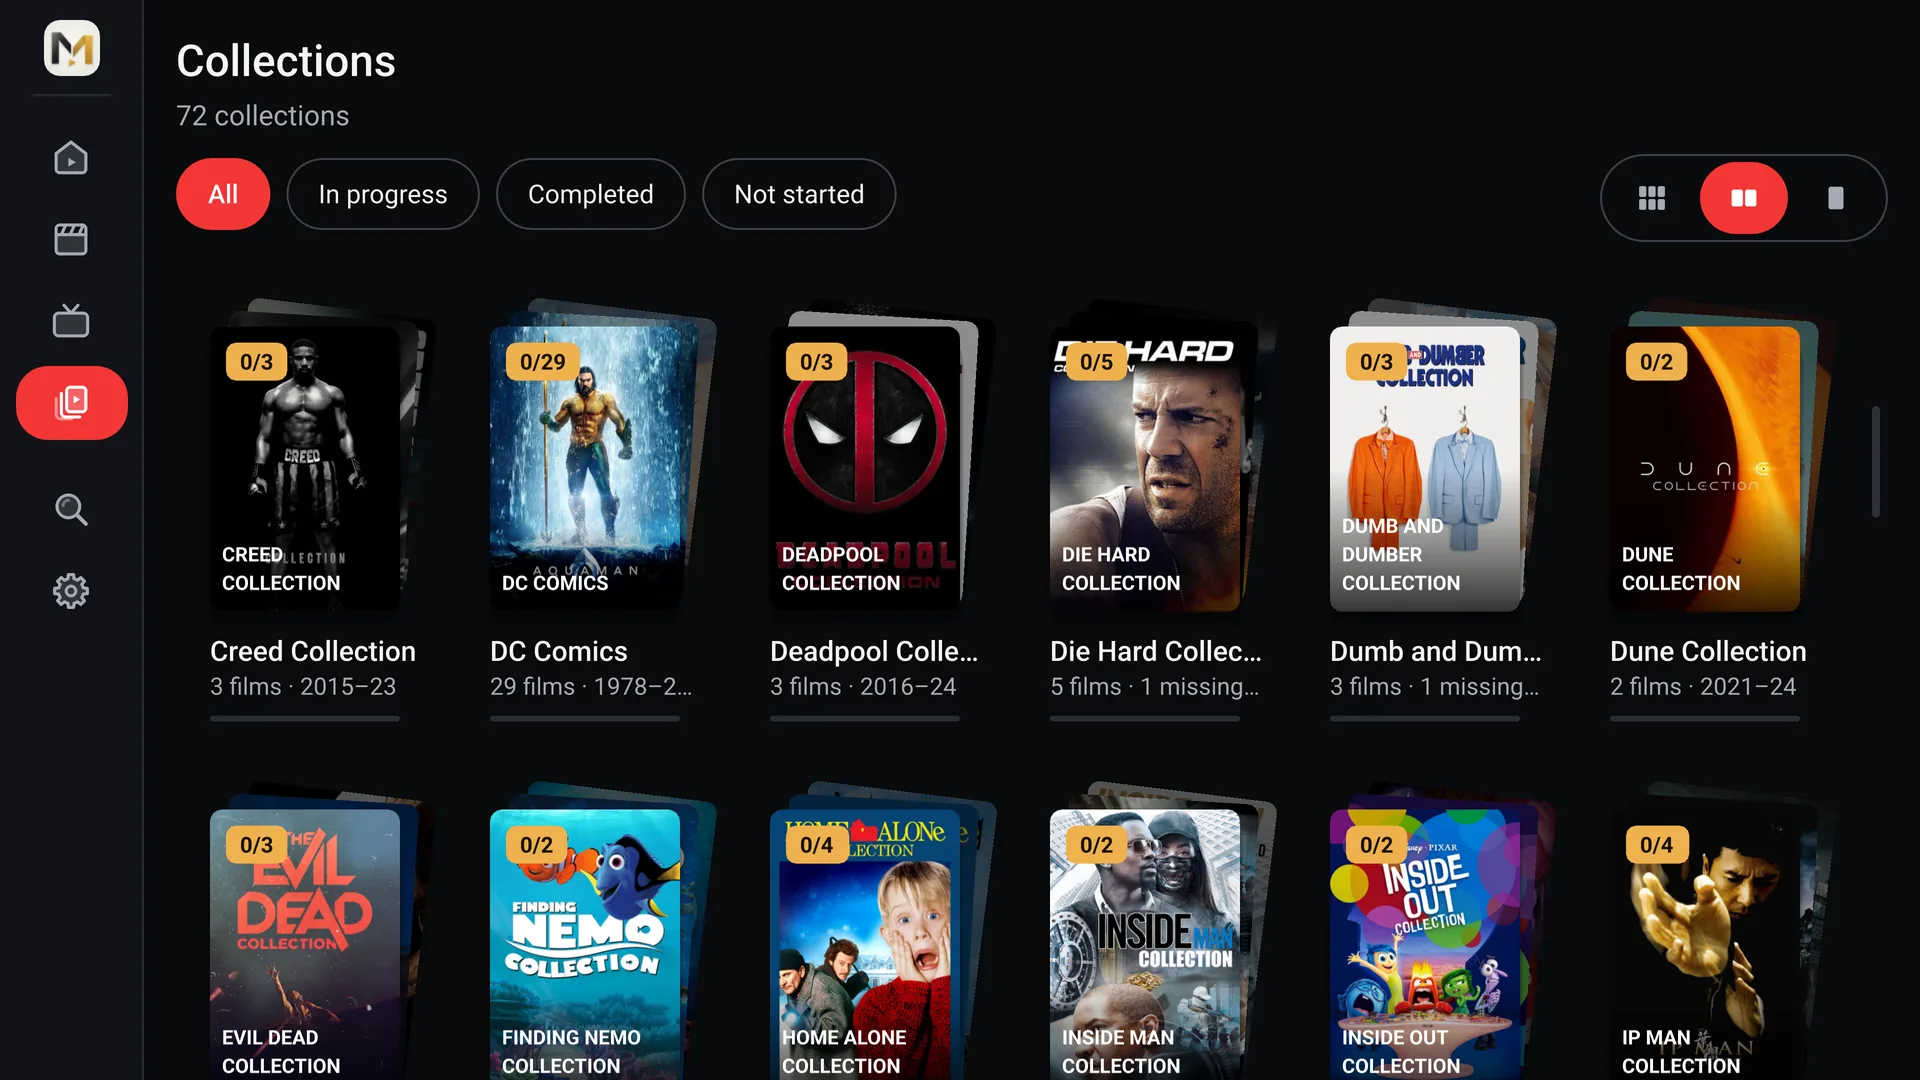Click '29 films · 1978–2...' text

point(591,687)
